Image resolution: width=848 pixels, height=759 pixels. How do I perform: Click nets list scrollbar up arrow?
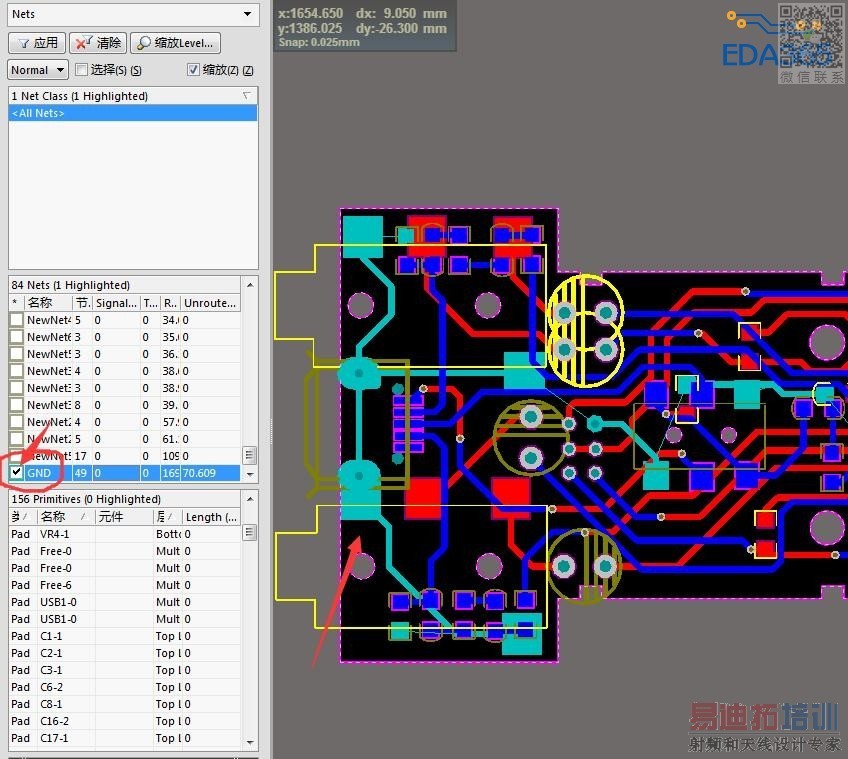pyautogui.click(x=250, y=285)
